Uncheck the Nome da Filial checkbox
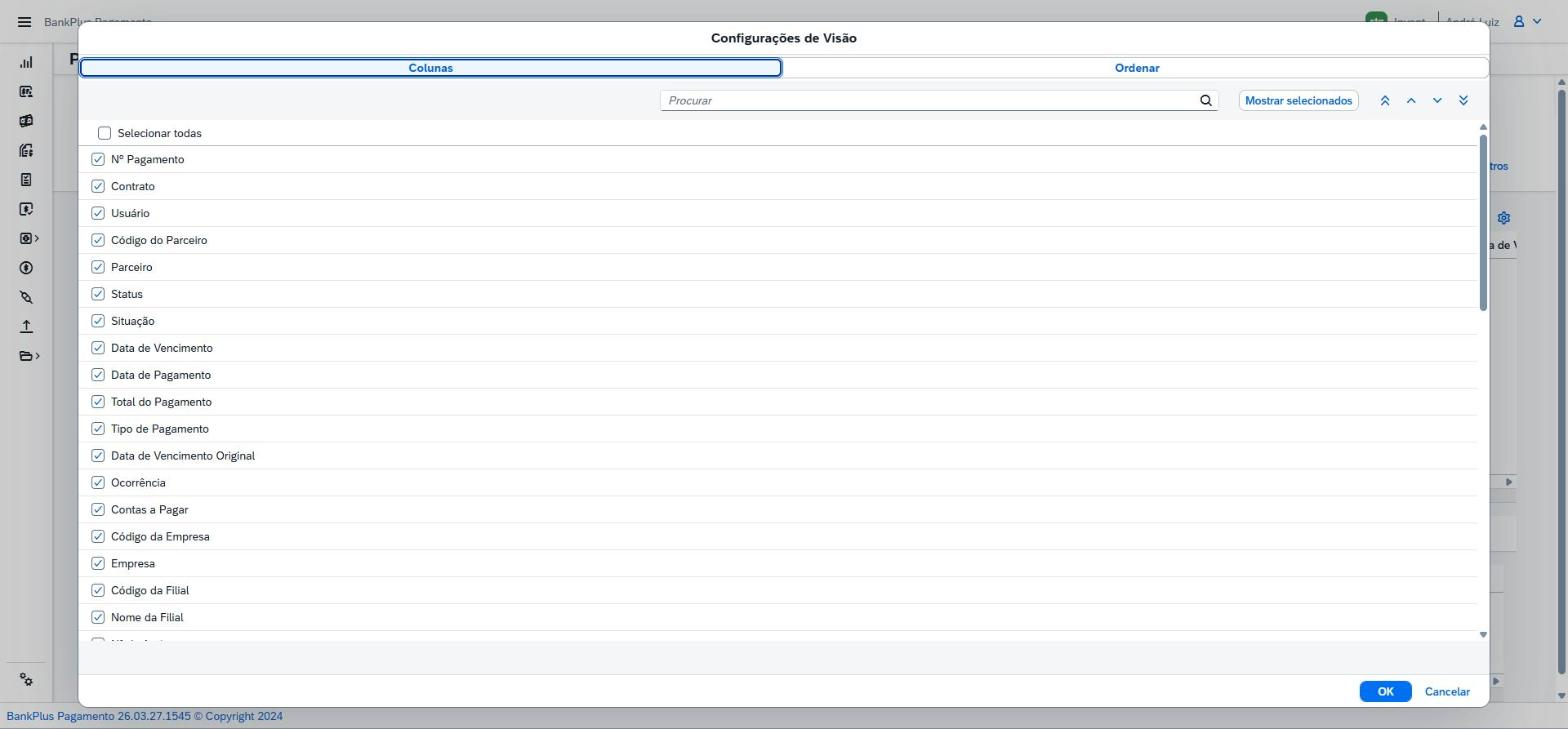 point(98,617)
